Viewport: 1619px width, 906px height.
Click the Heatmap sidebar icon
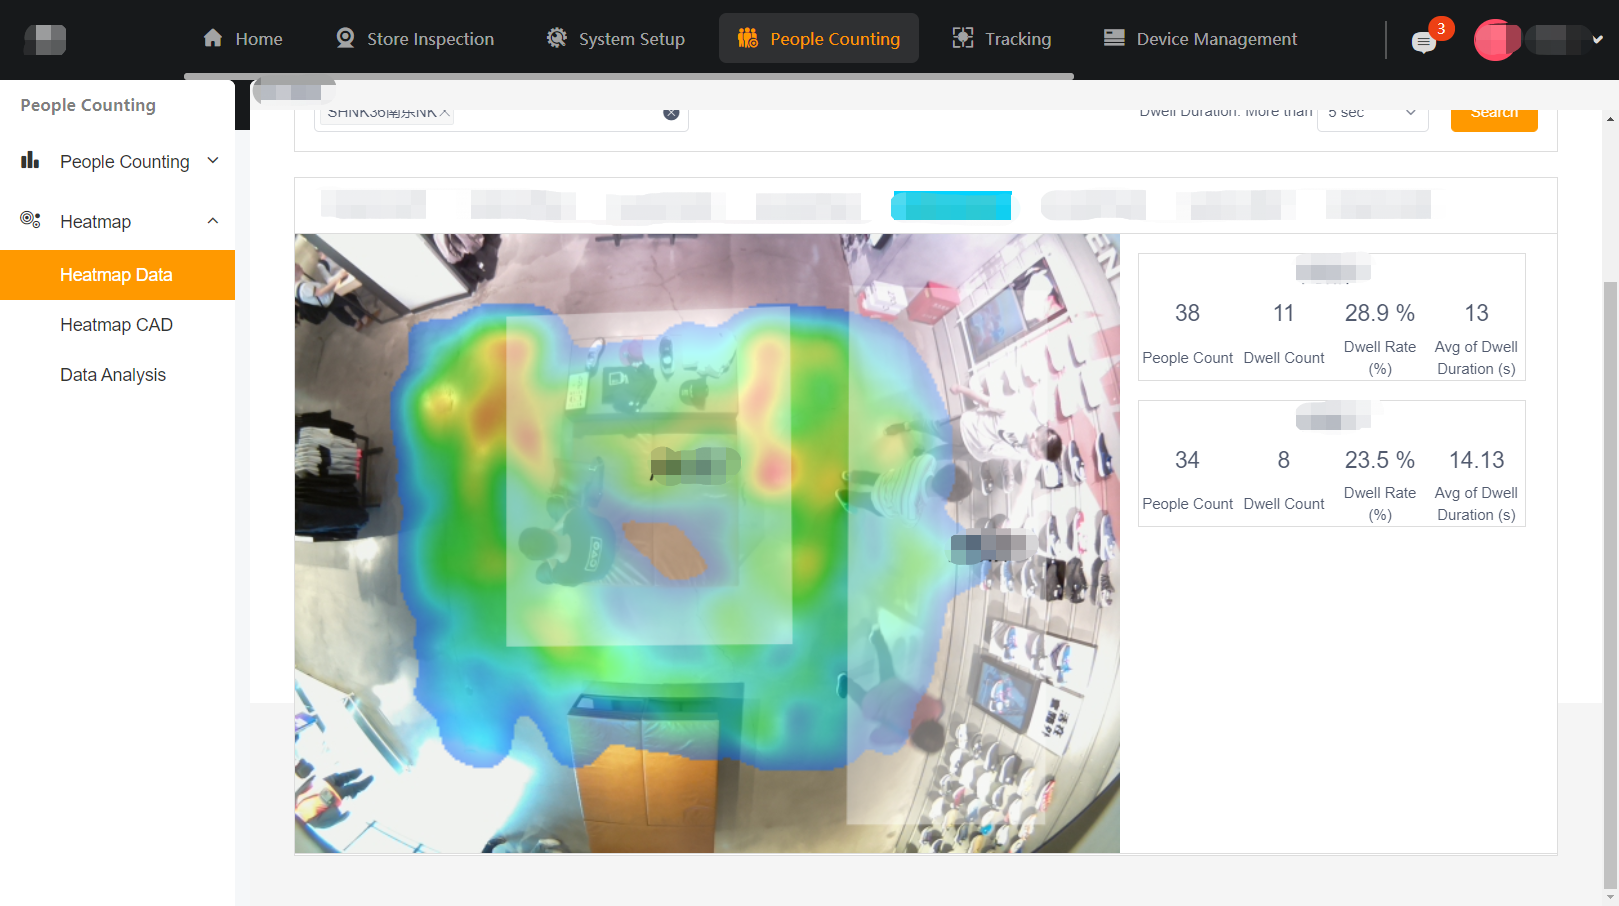(30, 220)
